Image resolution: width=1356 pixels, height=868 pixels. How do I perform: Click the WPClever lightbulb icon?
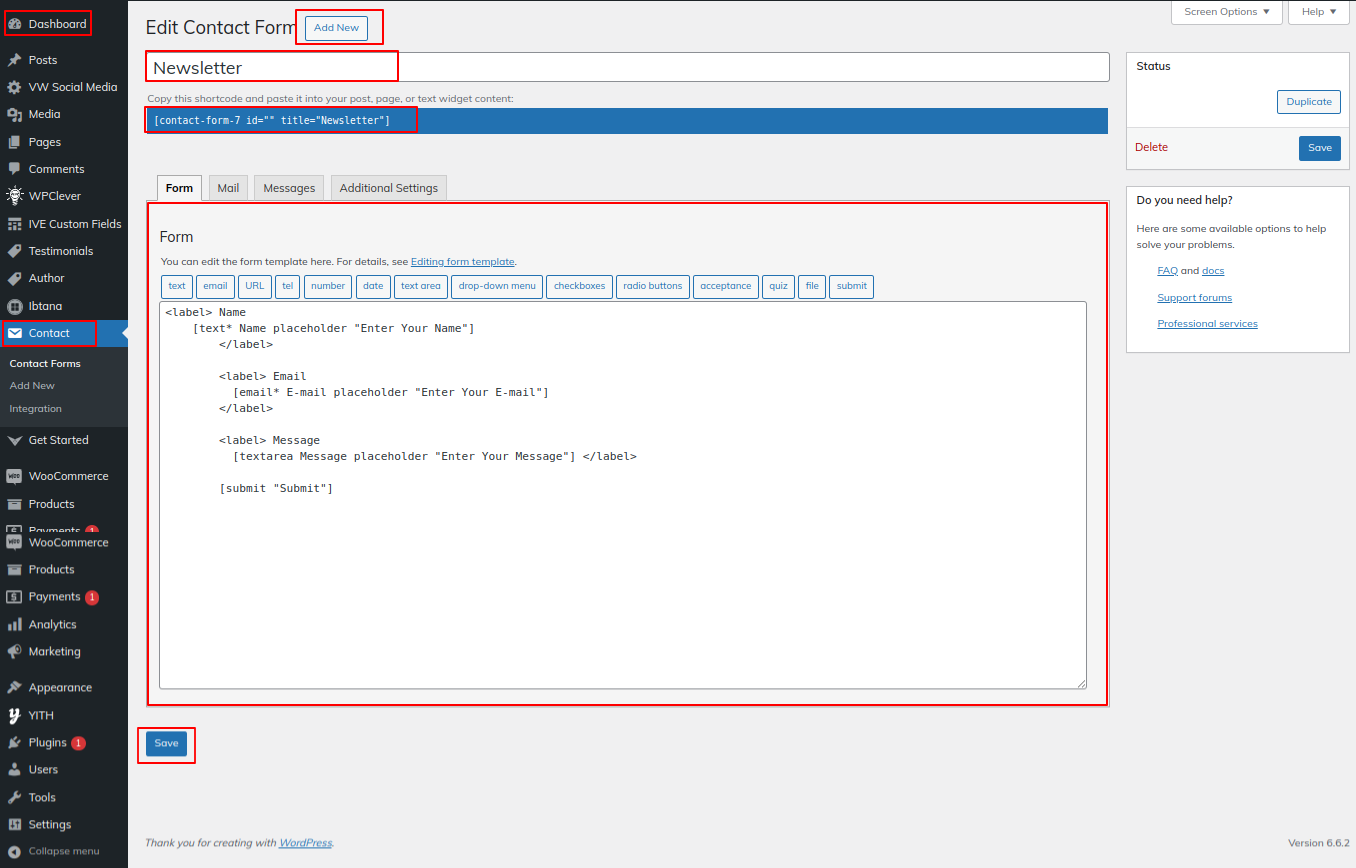[15, 196]
